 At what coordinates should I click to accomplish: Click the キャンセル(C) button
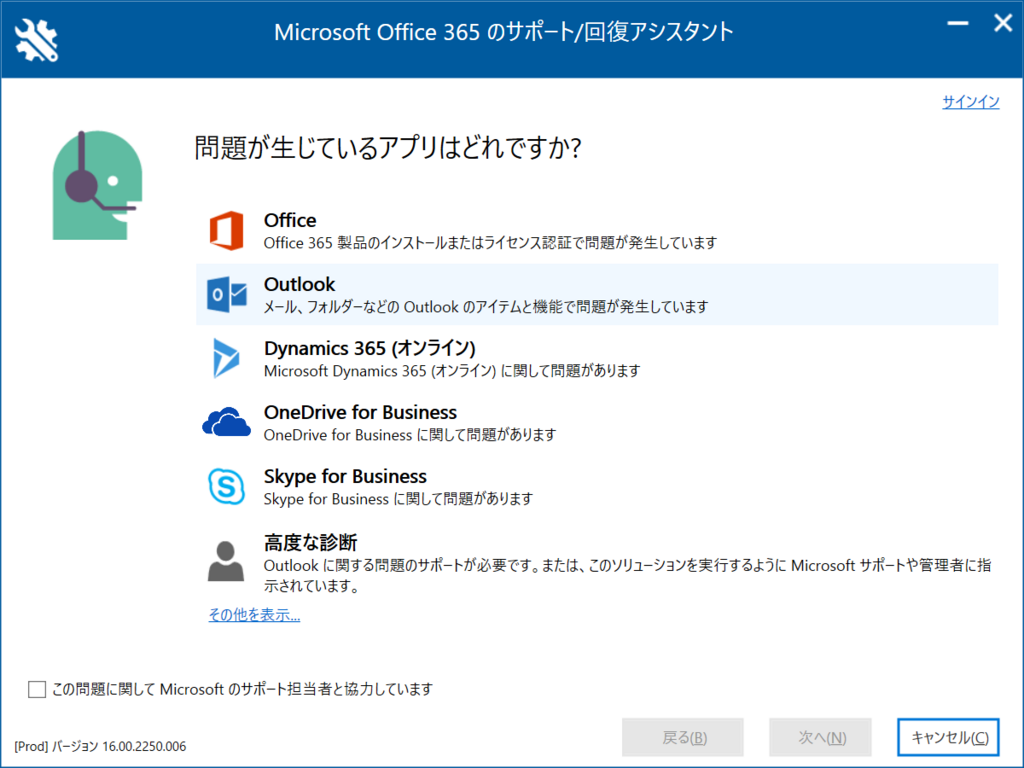[x=948, y=737]
